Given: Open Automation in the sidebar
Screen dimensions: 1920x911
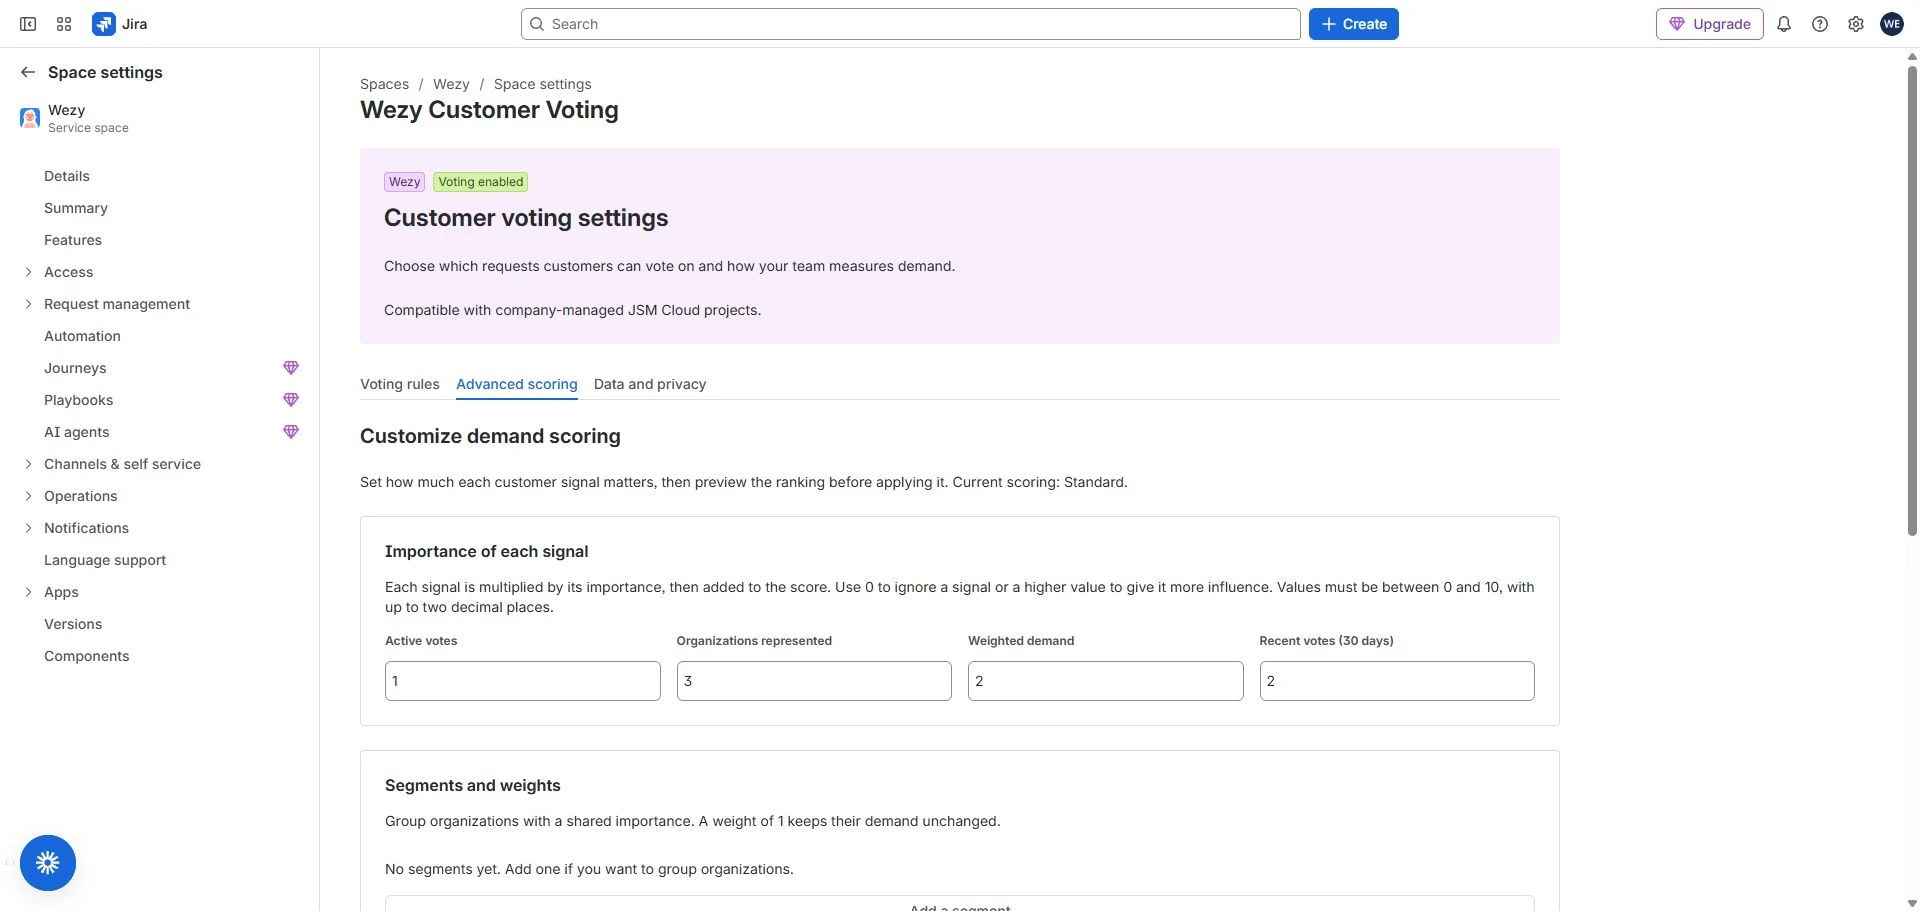Looking at the screenshot, I should [82, 336].
